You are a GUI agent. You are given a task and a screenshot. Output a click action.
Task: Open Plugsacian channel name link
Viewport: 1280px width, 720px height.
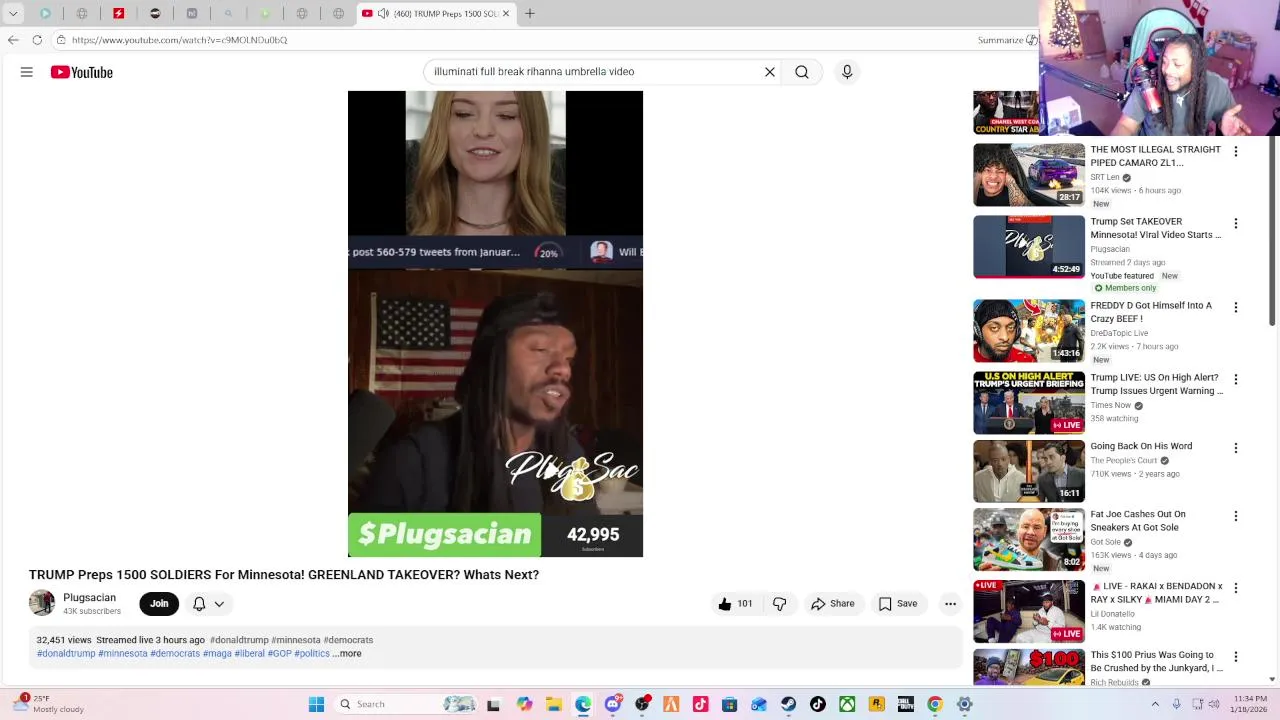click(x=89, y=597)
